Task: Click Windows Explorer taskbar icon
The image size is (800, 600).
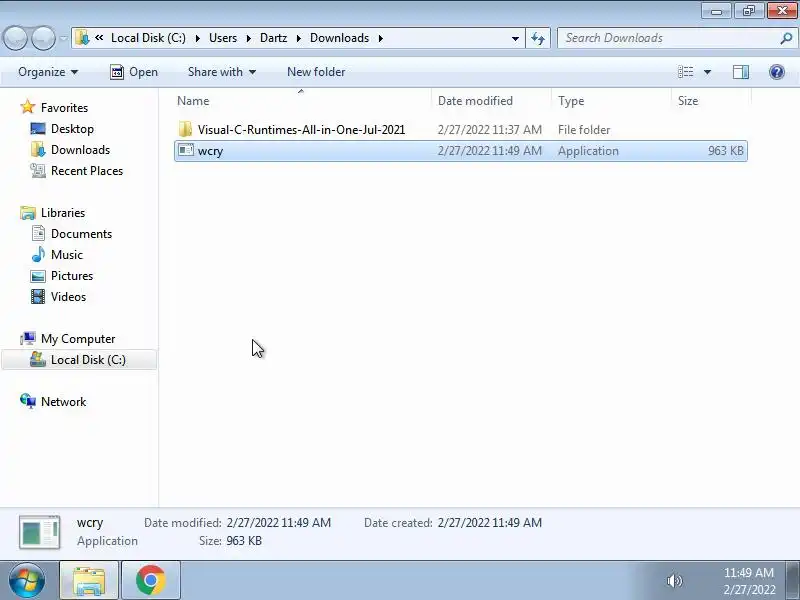Action: pos(89,580)
